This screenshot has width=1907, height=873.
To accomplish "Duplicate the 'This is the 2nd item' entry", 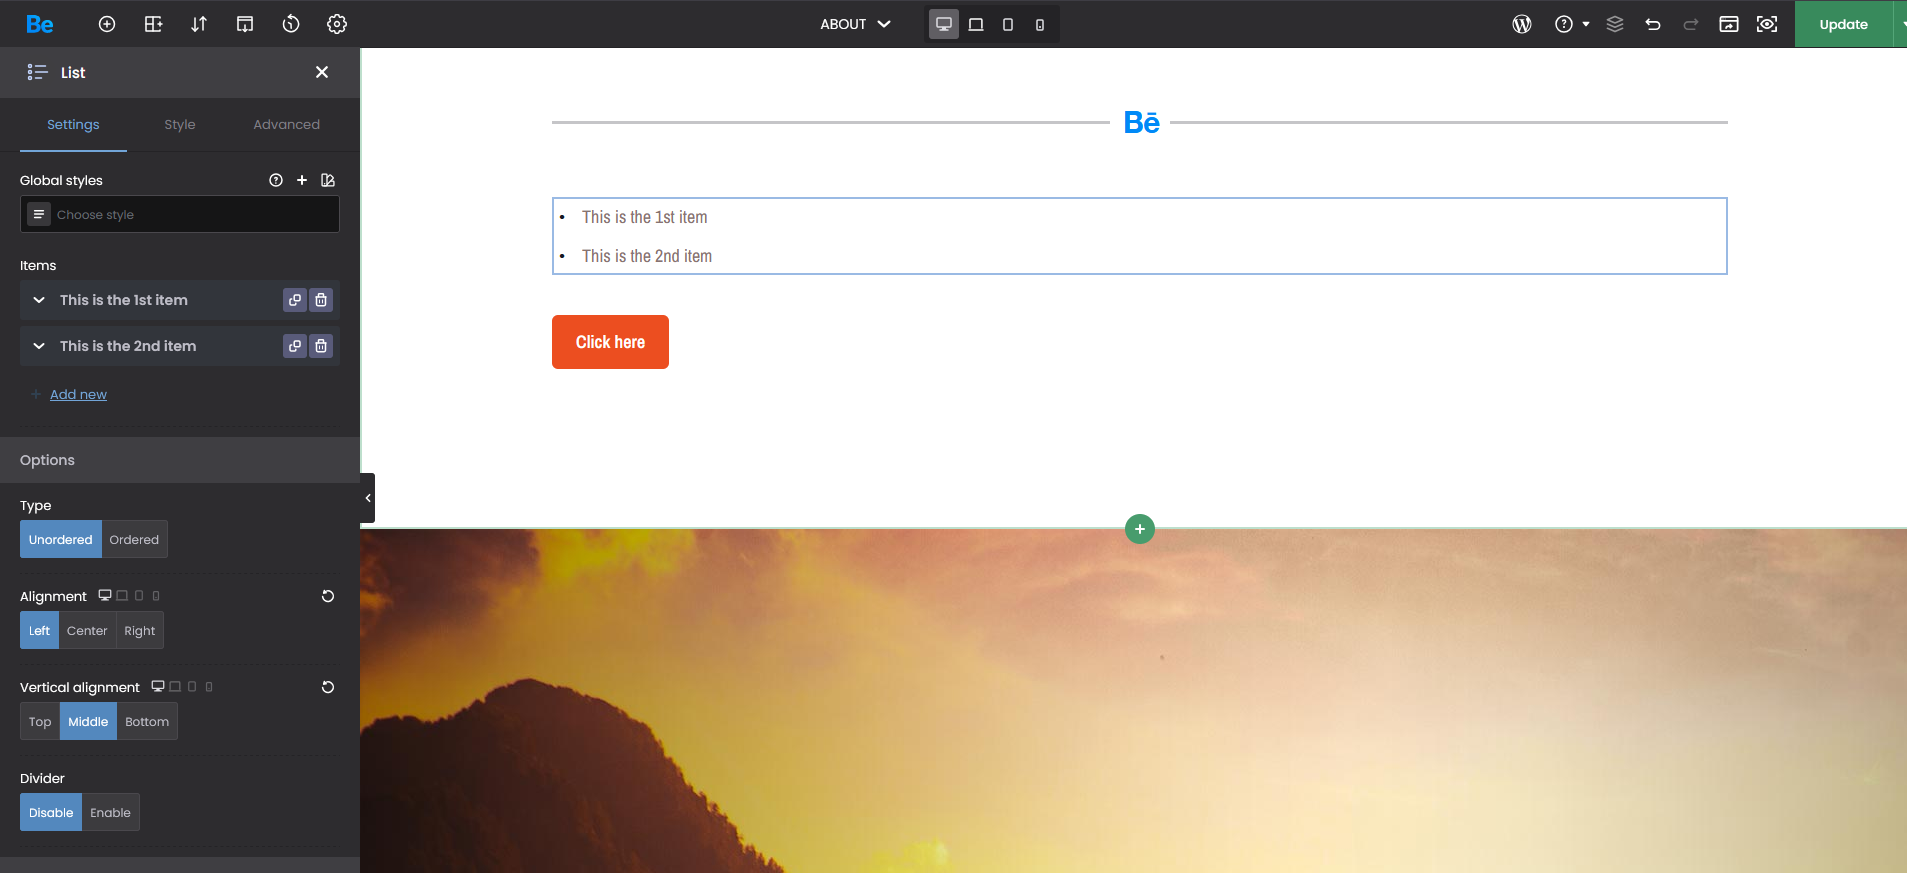I will point(294,346).
